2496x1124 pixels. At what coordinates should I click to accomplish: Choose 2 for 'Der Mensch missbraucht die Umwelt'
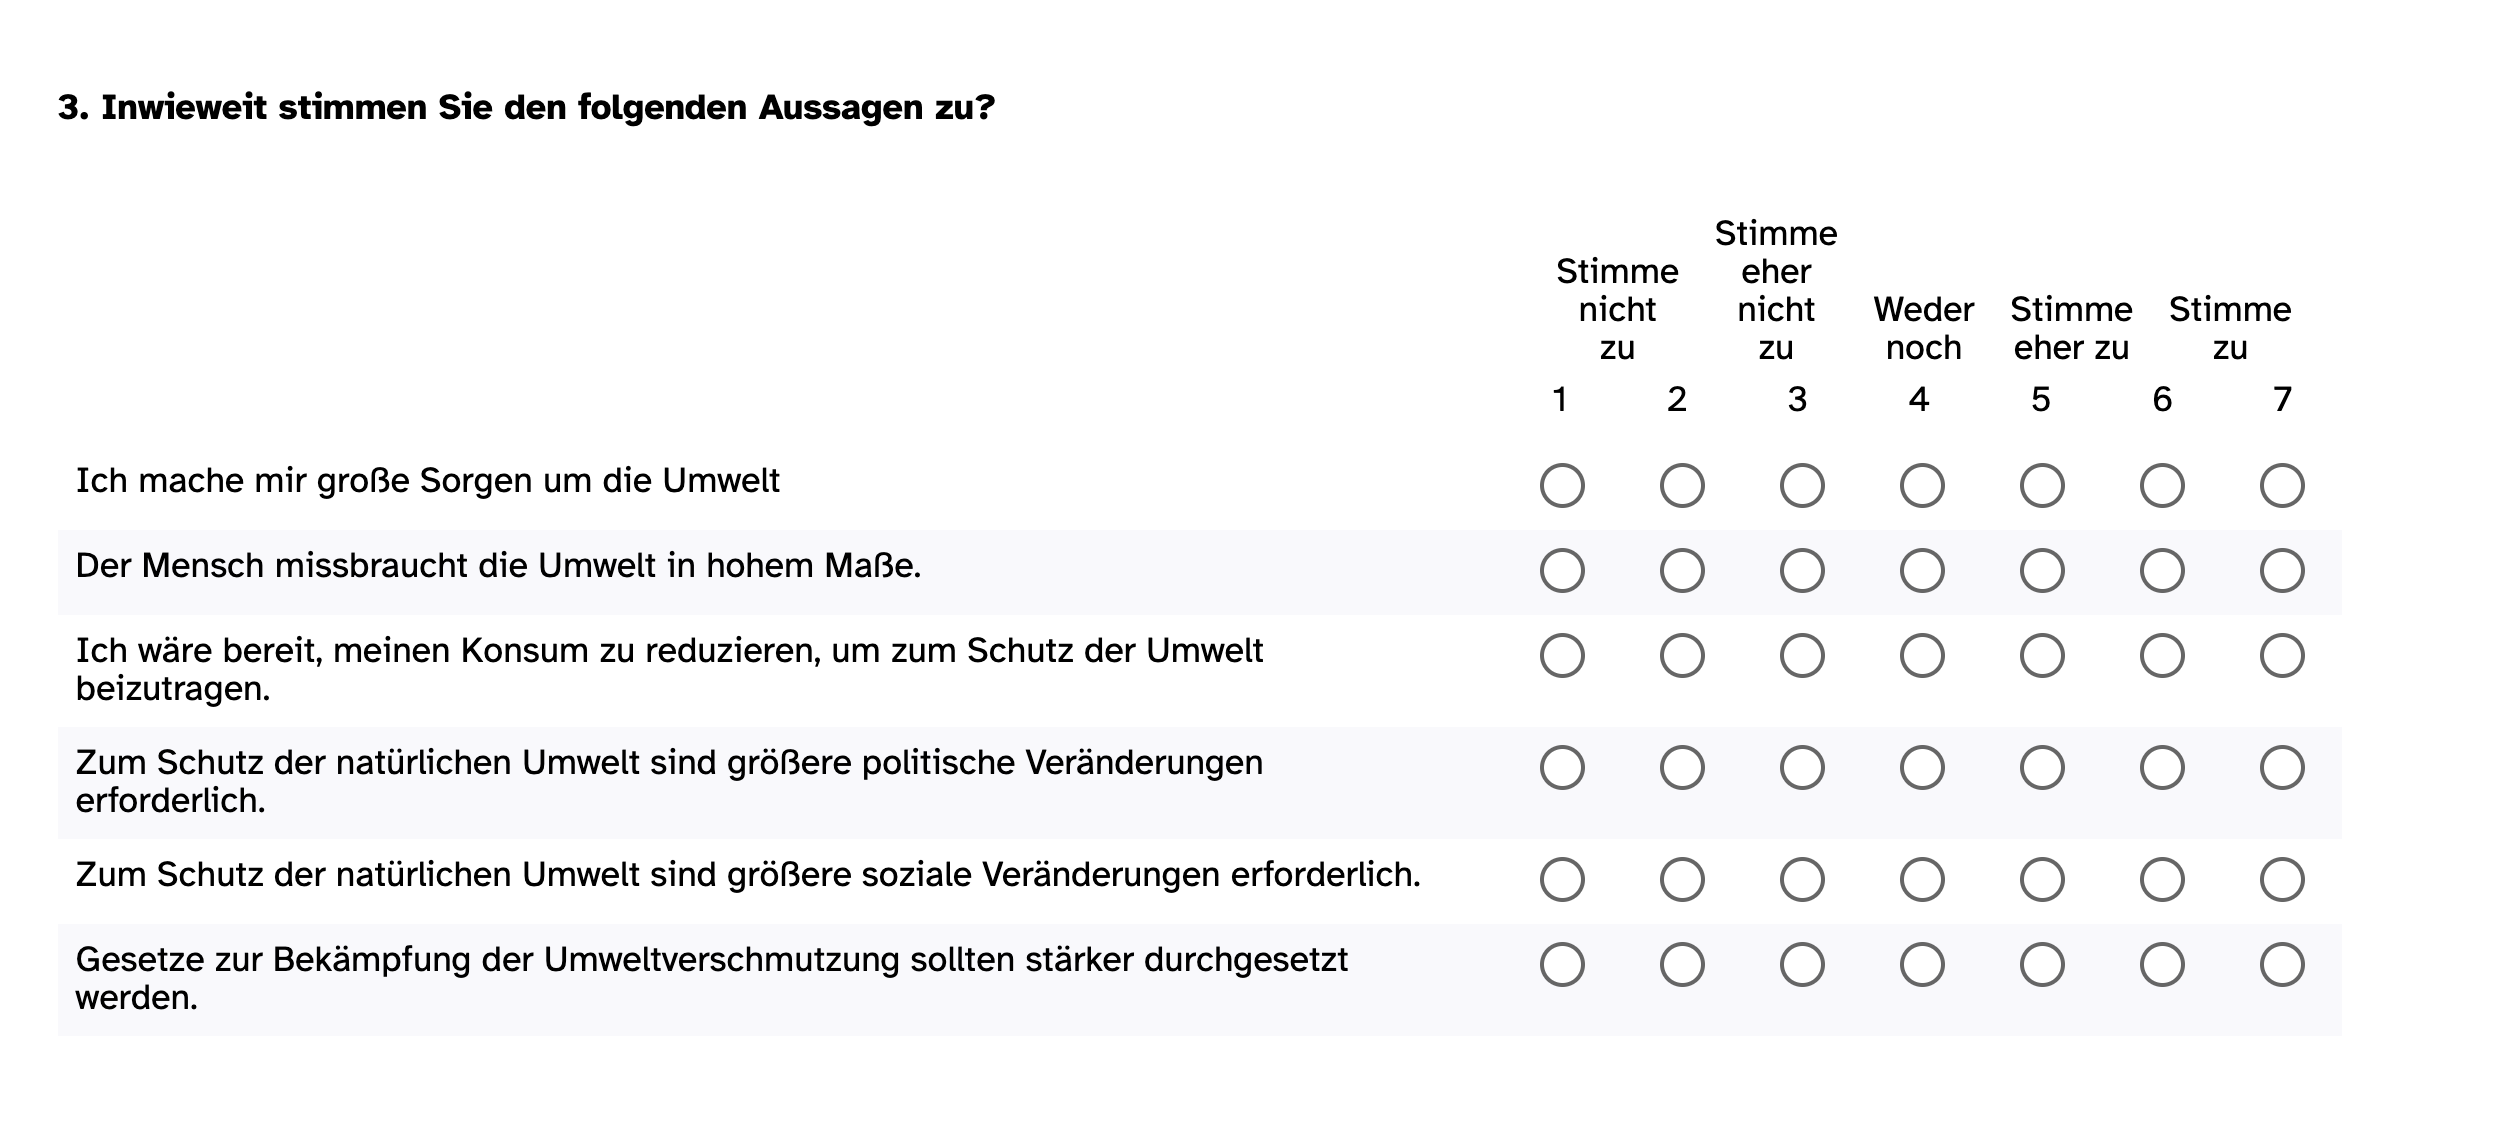coord(1682,571)
